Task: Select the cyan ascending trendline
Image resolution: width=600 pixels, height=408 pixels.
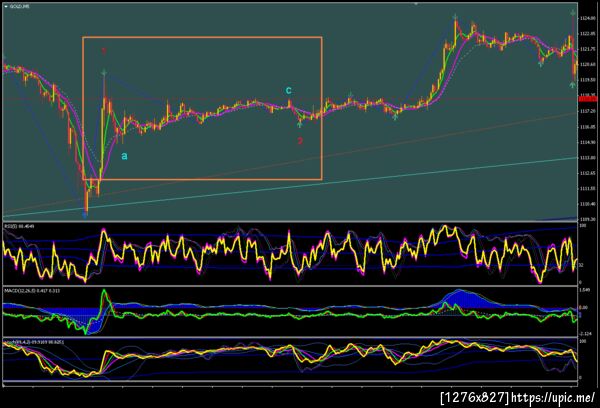Action: (290, 188)
